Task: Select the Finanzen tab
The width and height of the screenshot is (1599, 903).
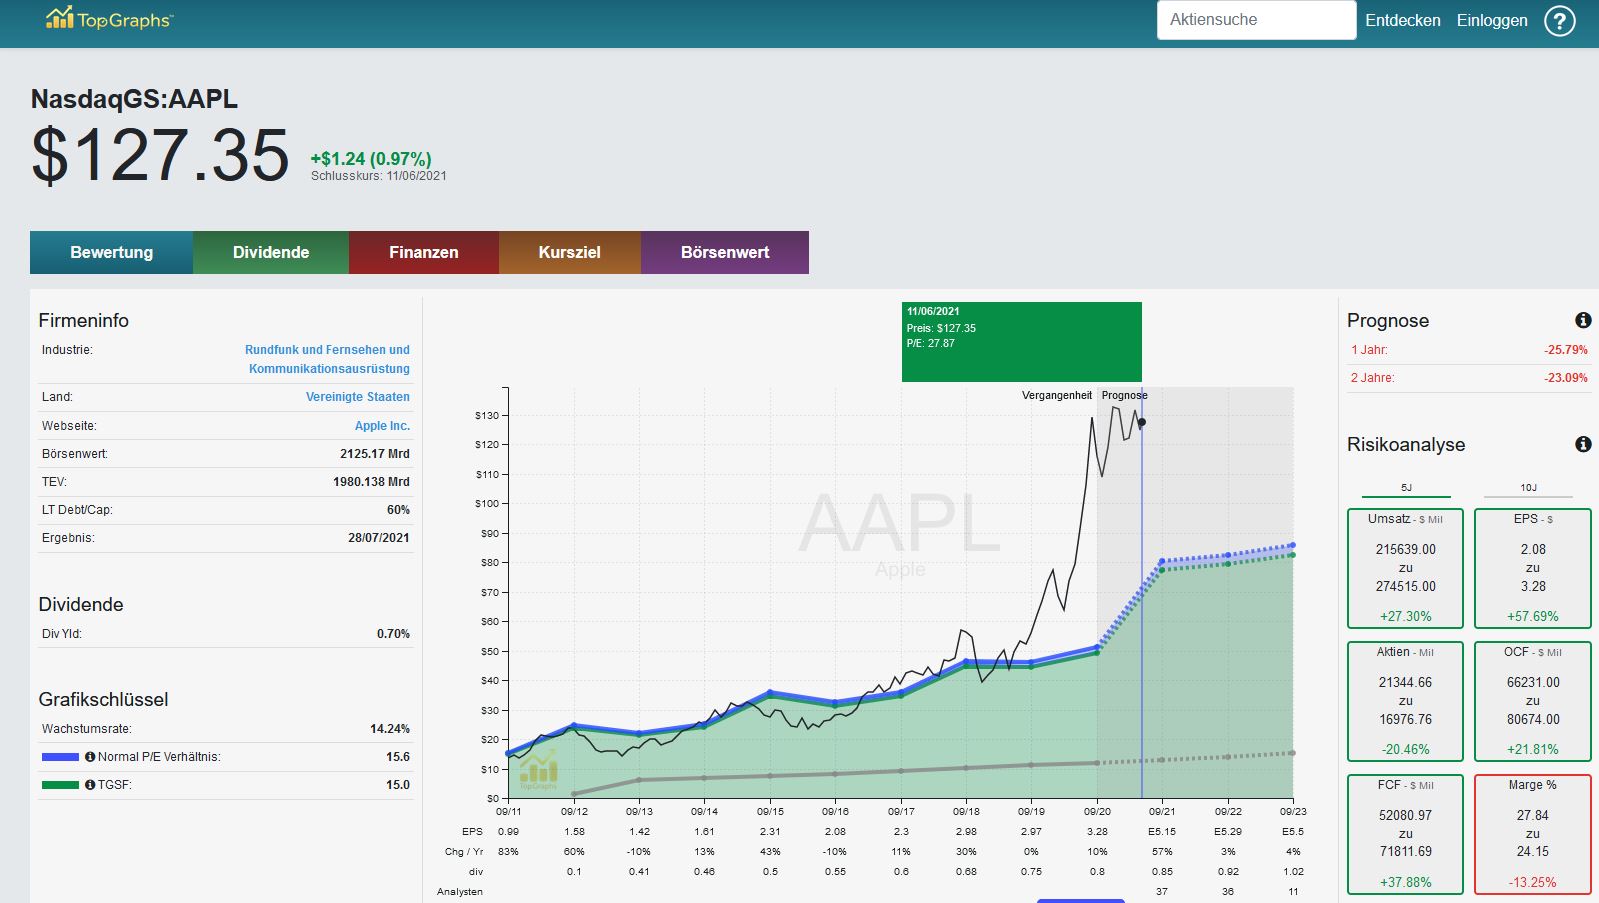Action: pos(424,252)
